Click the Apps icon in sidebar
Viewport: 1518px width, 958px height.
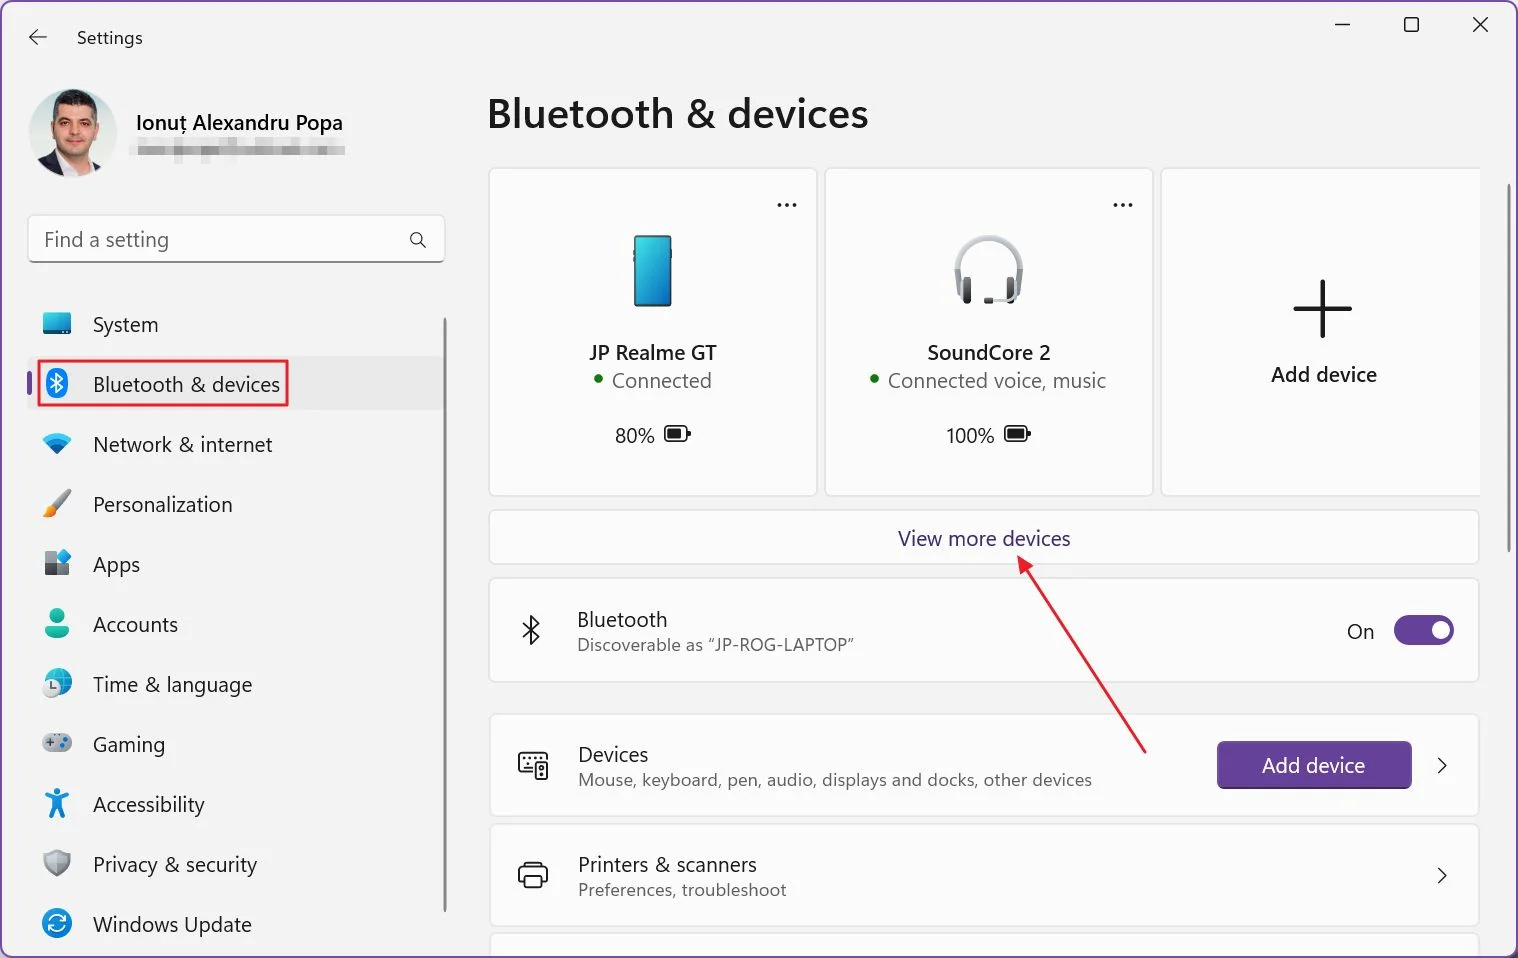click(x=57, y=563)
